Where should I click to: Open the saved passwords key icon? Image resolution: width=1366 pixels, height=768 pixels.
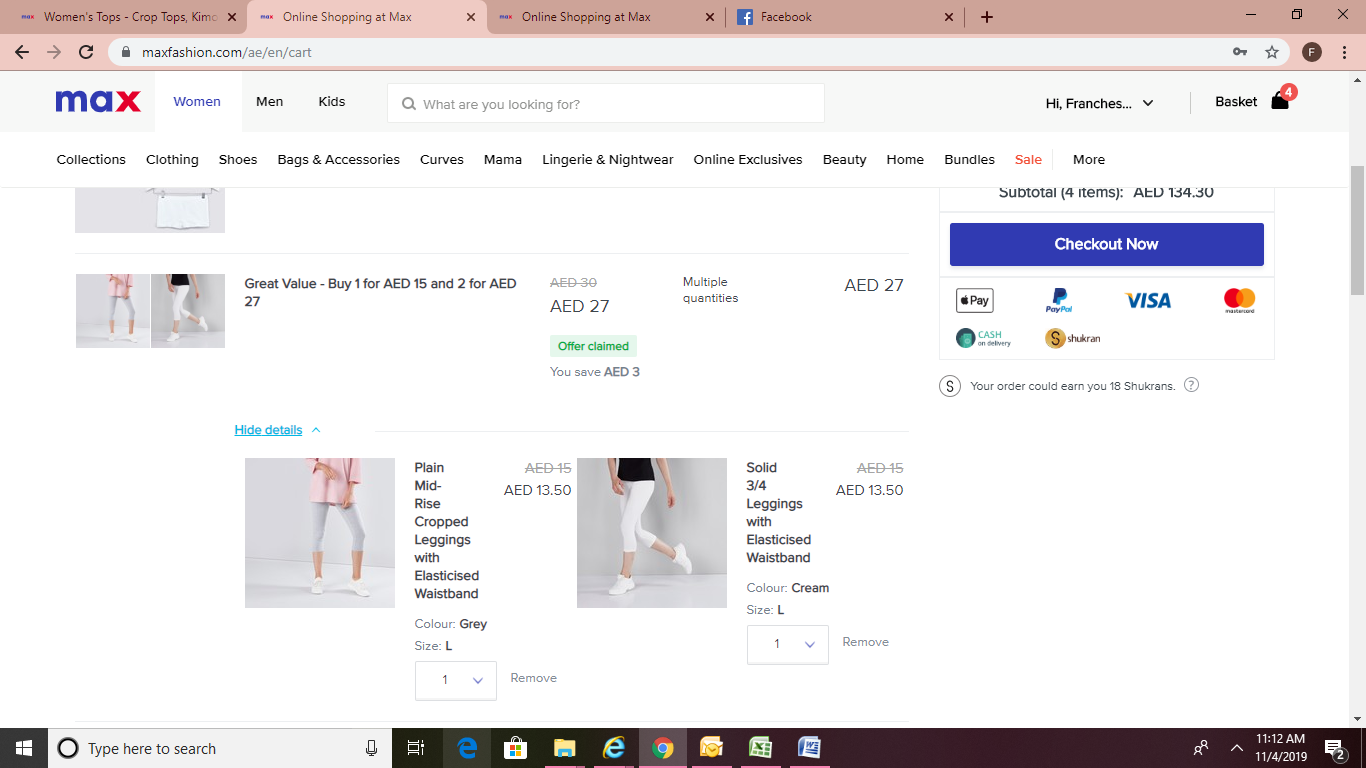point(1240,52)
